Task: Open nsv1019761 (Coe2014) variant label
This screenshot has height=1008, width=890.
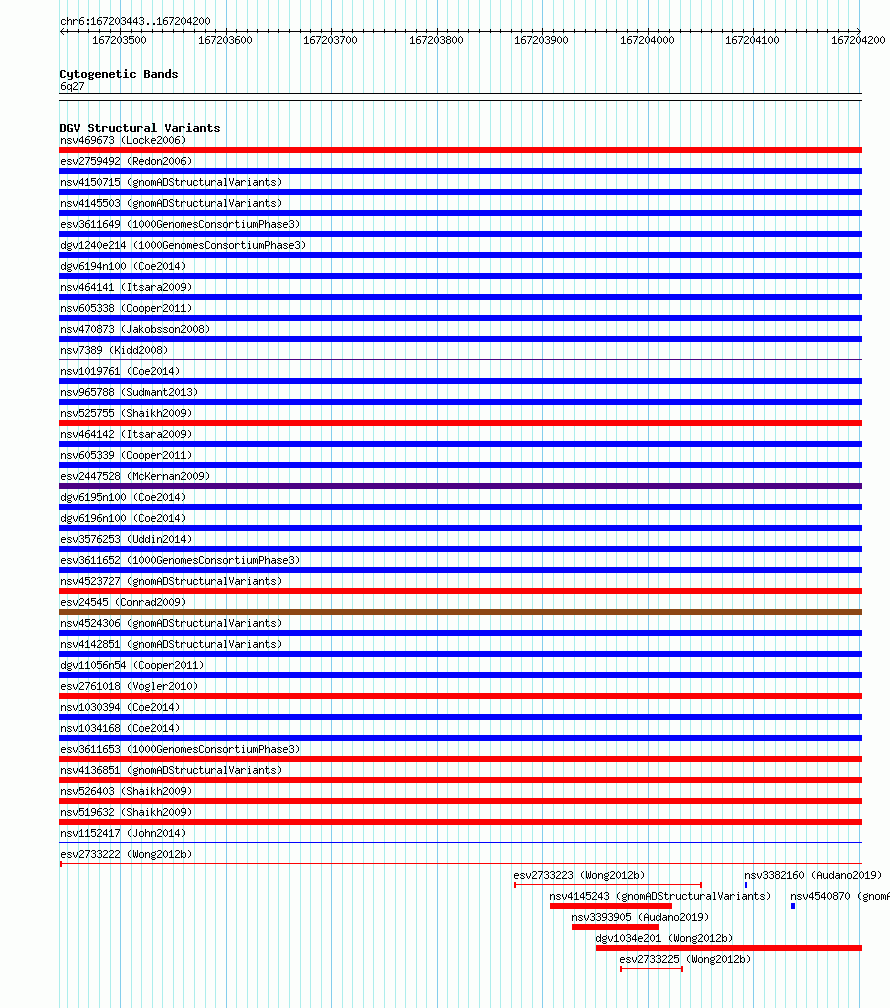Action: [120, 372]
